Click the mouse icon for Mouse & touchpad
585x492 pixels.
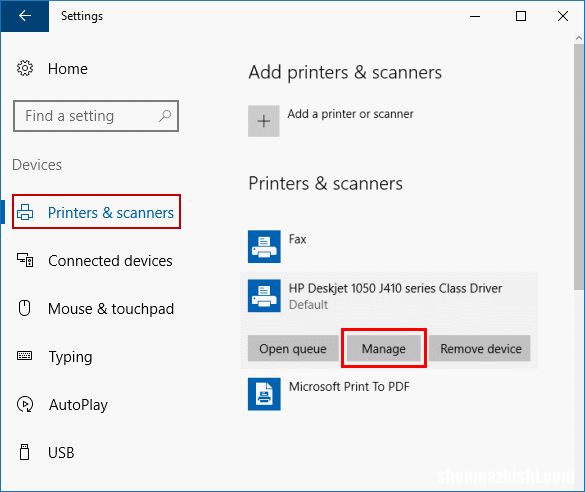(x=25, y=308)
